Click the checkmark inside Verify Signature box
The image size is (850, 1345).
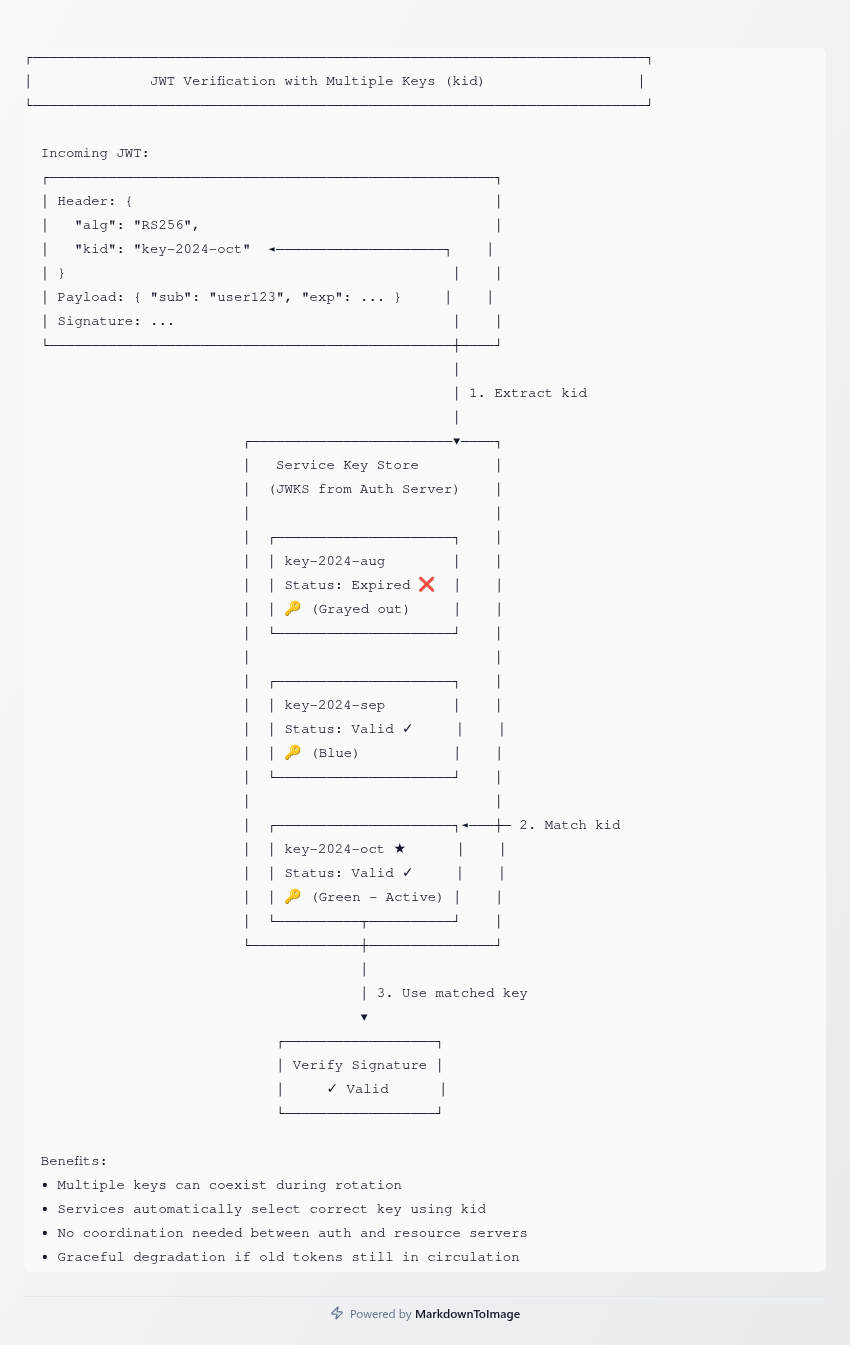(332, 1089)
